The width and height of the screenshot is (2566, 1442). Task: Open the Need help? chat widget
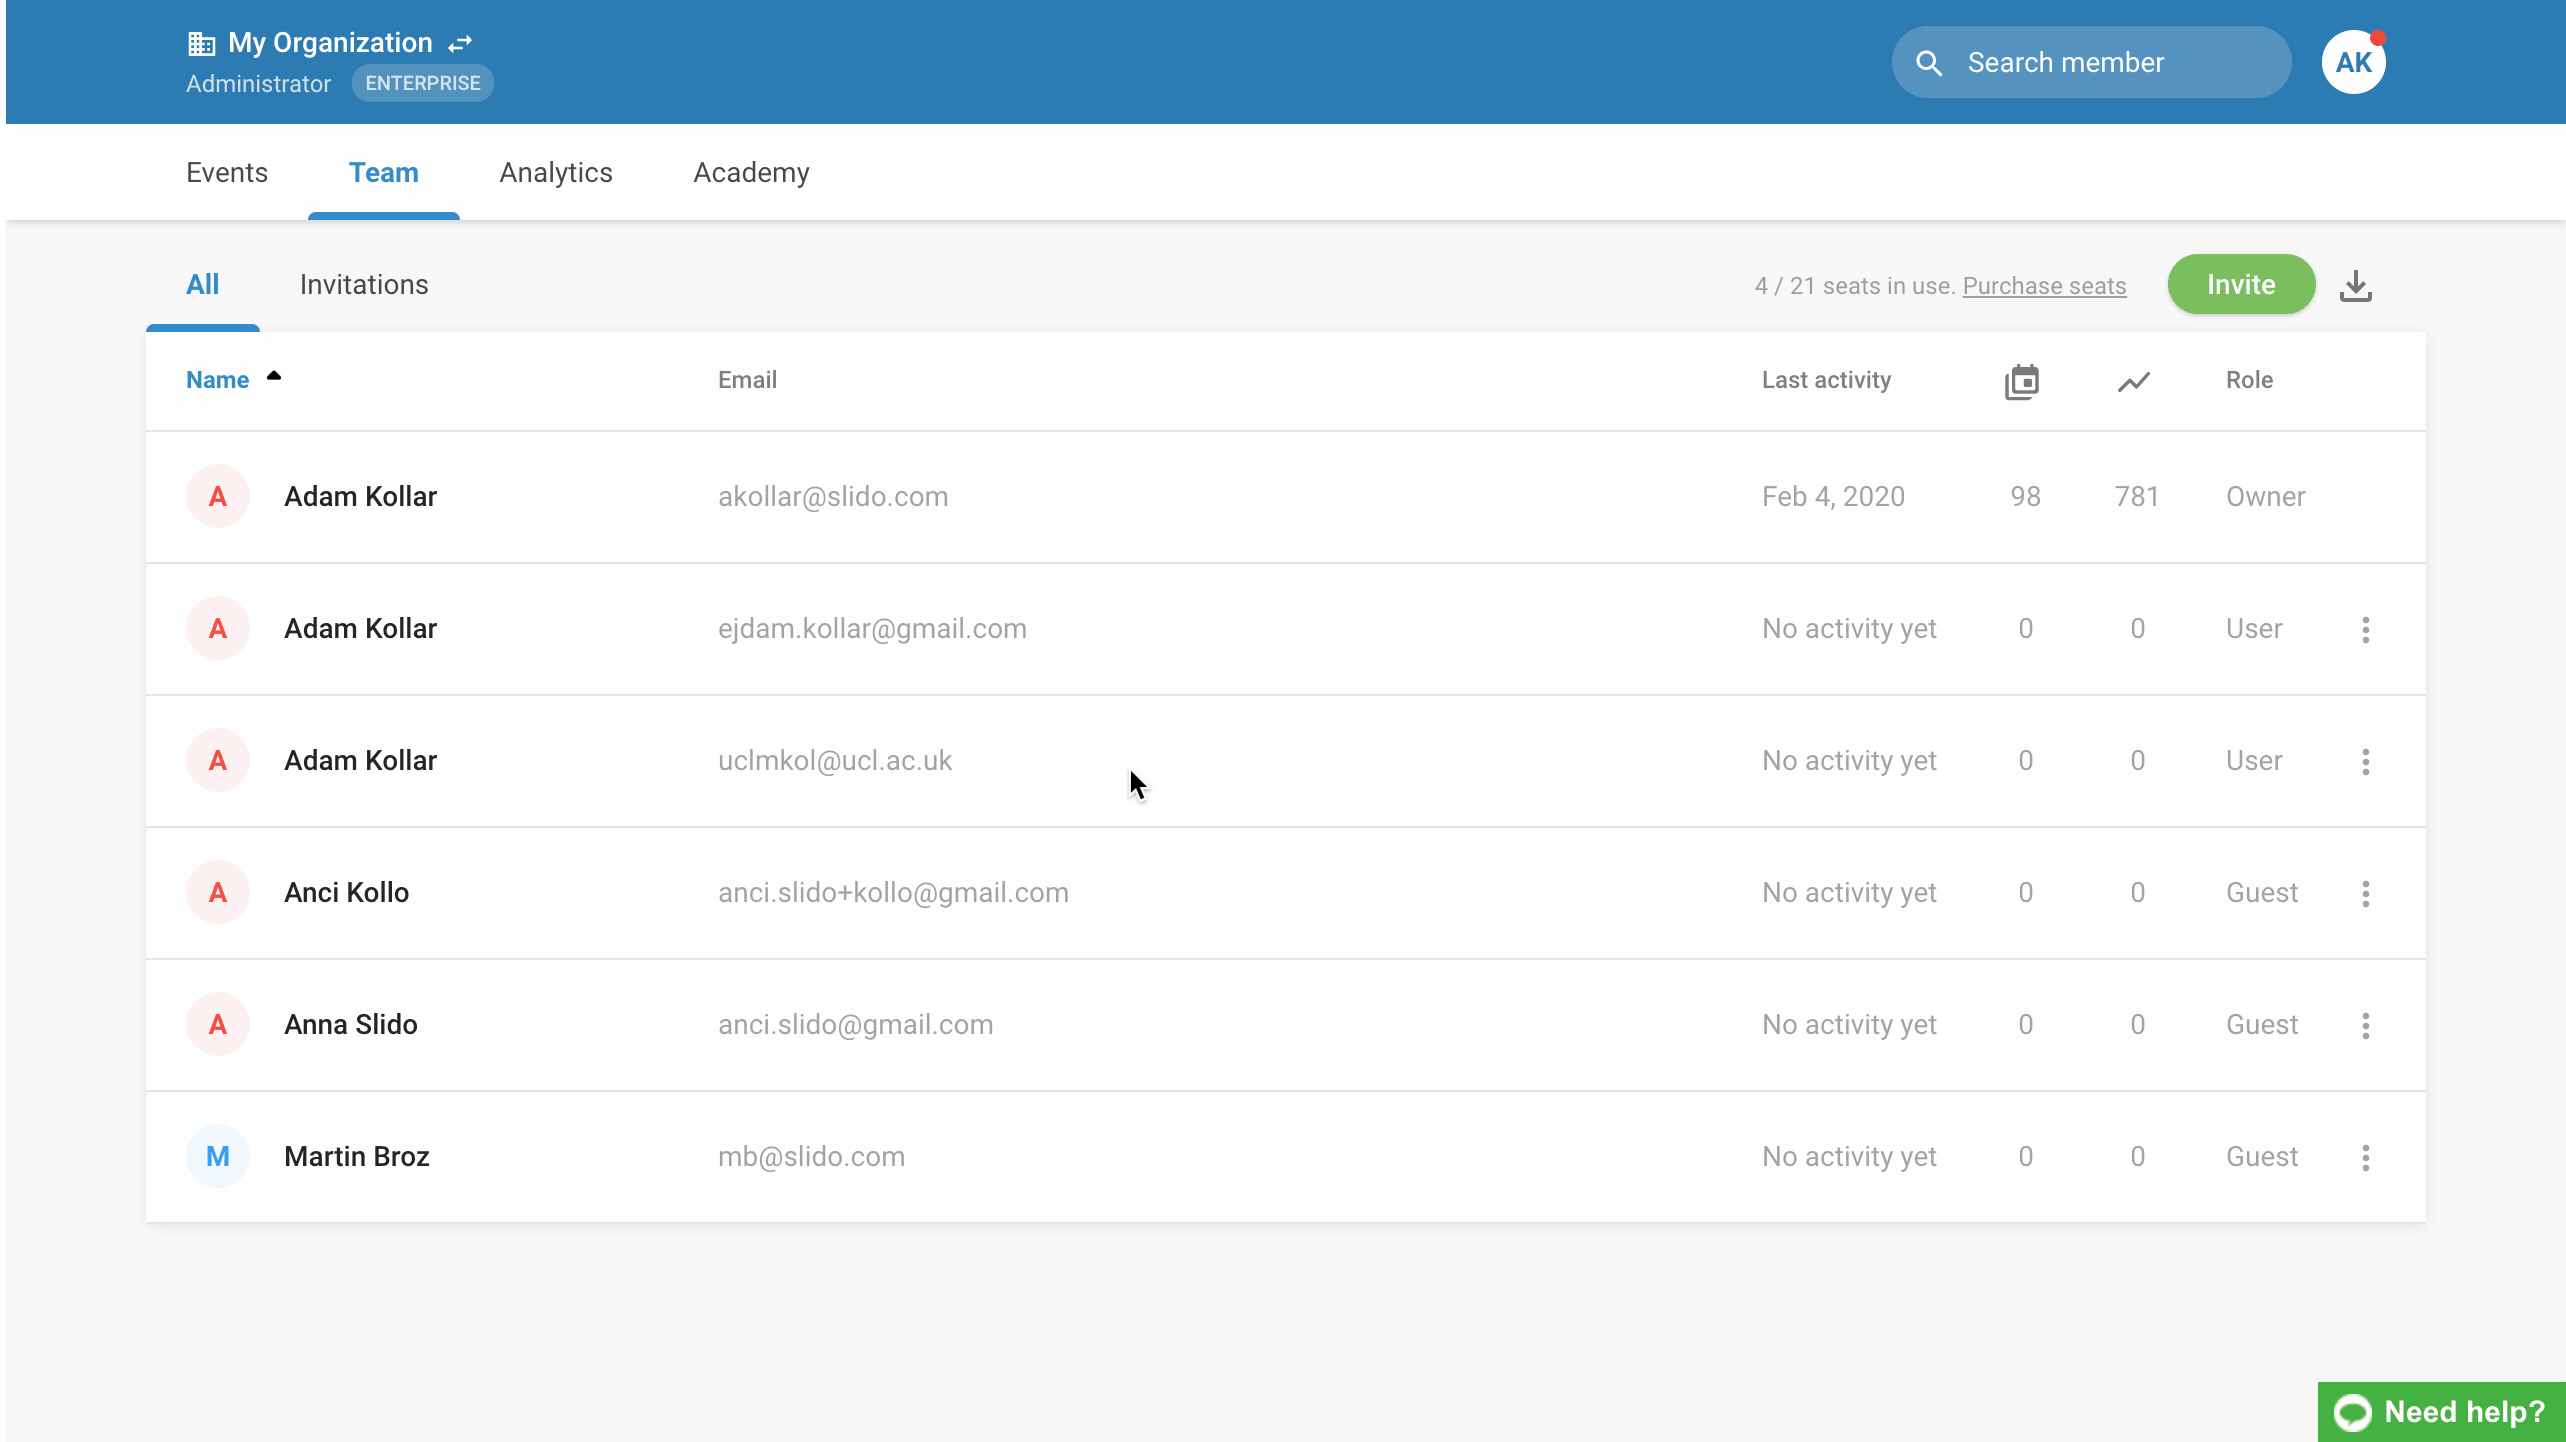pos(2440,1411)
